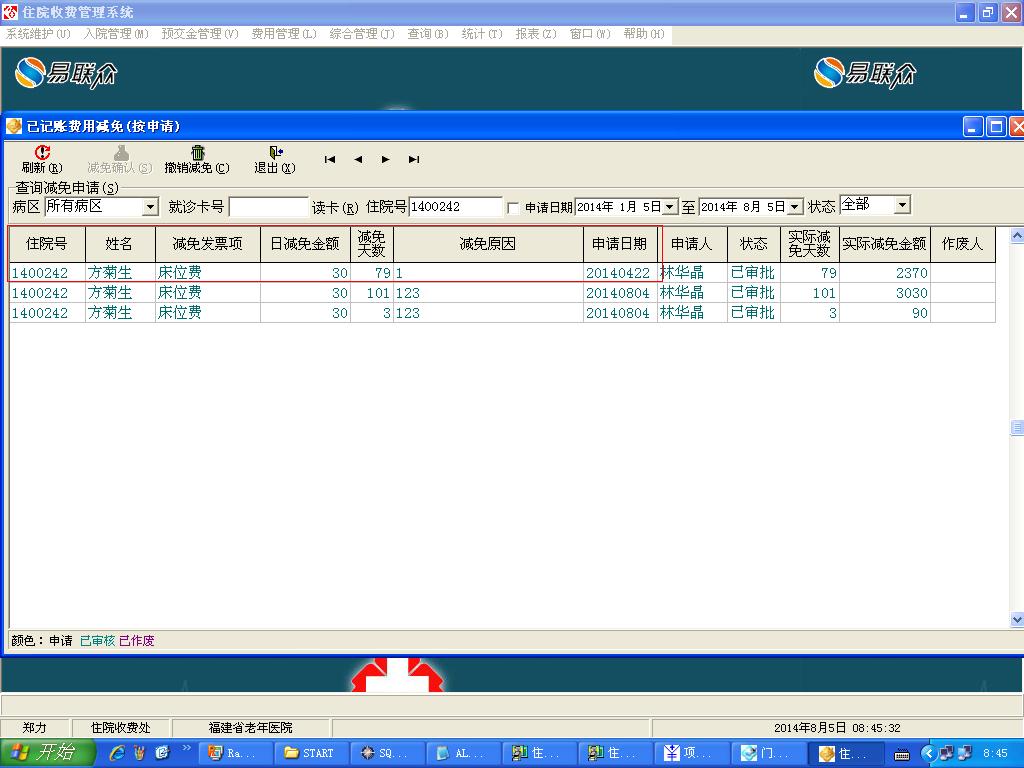1024x768 pixels.
Task: Open the 状态 全部 dropdown
Action: point(902,205)
